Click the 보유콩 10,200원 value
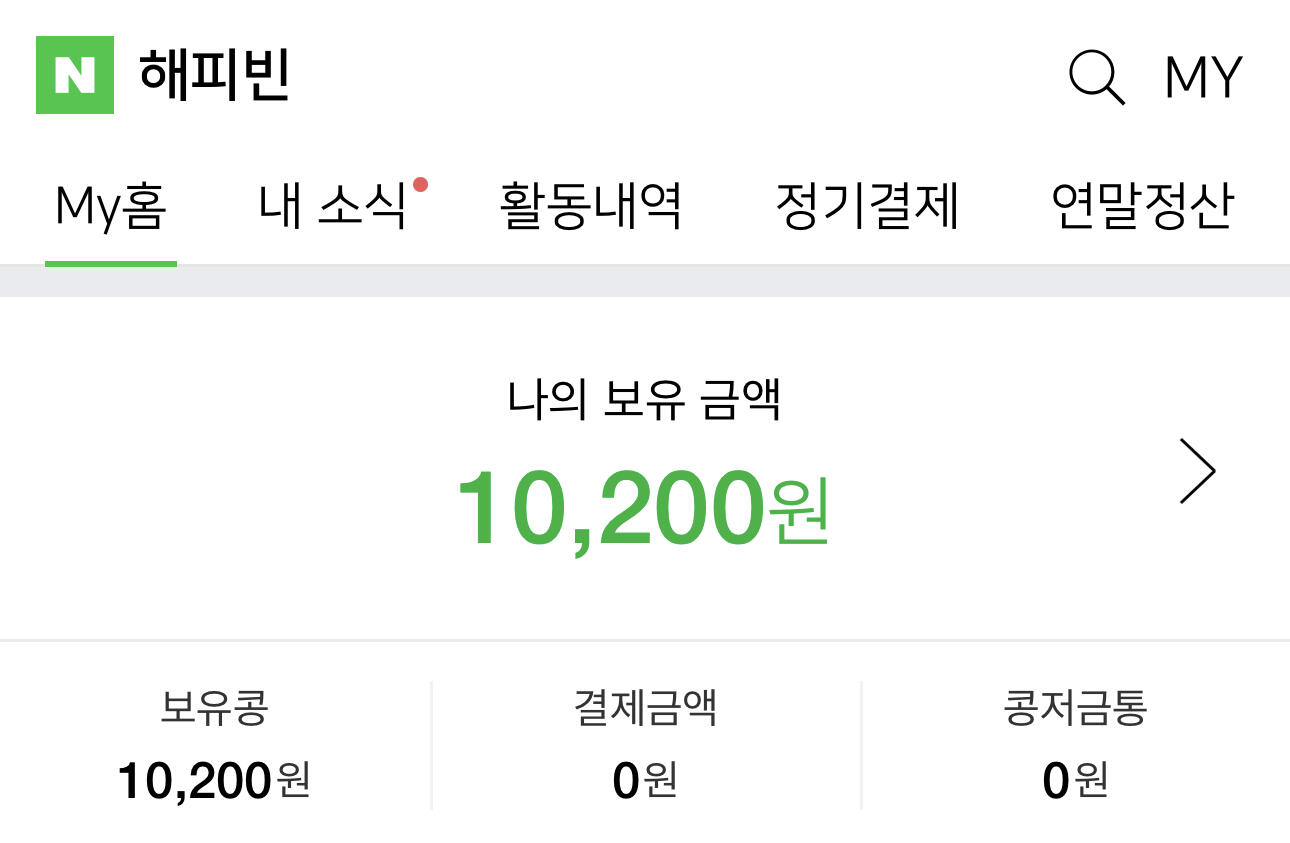The width and height of the screenshot is (1290, 843). 214,780
